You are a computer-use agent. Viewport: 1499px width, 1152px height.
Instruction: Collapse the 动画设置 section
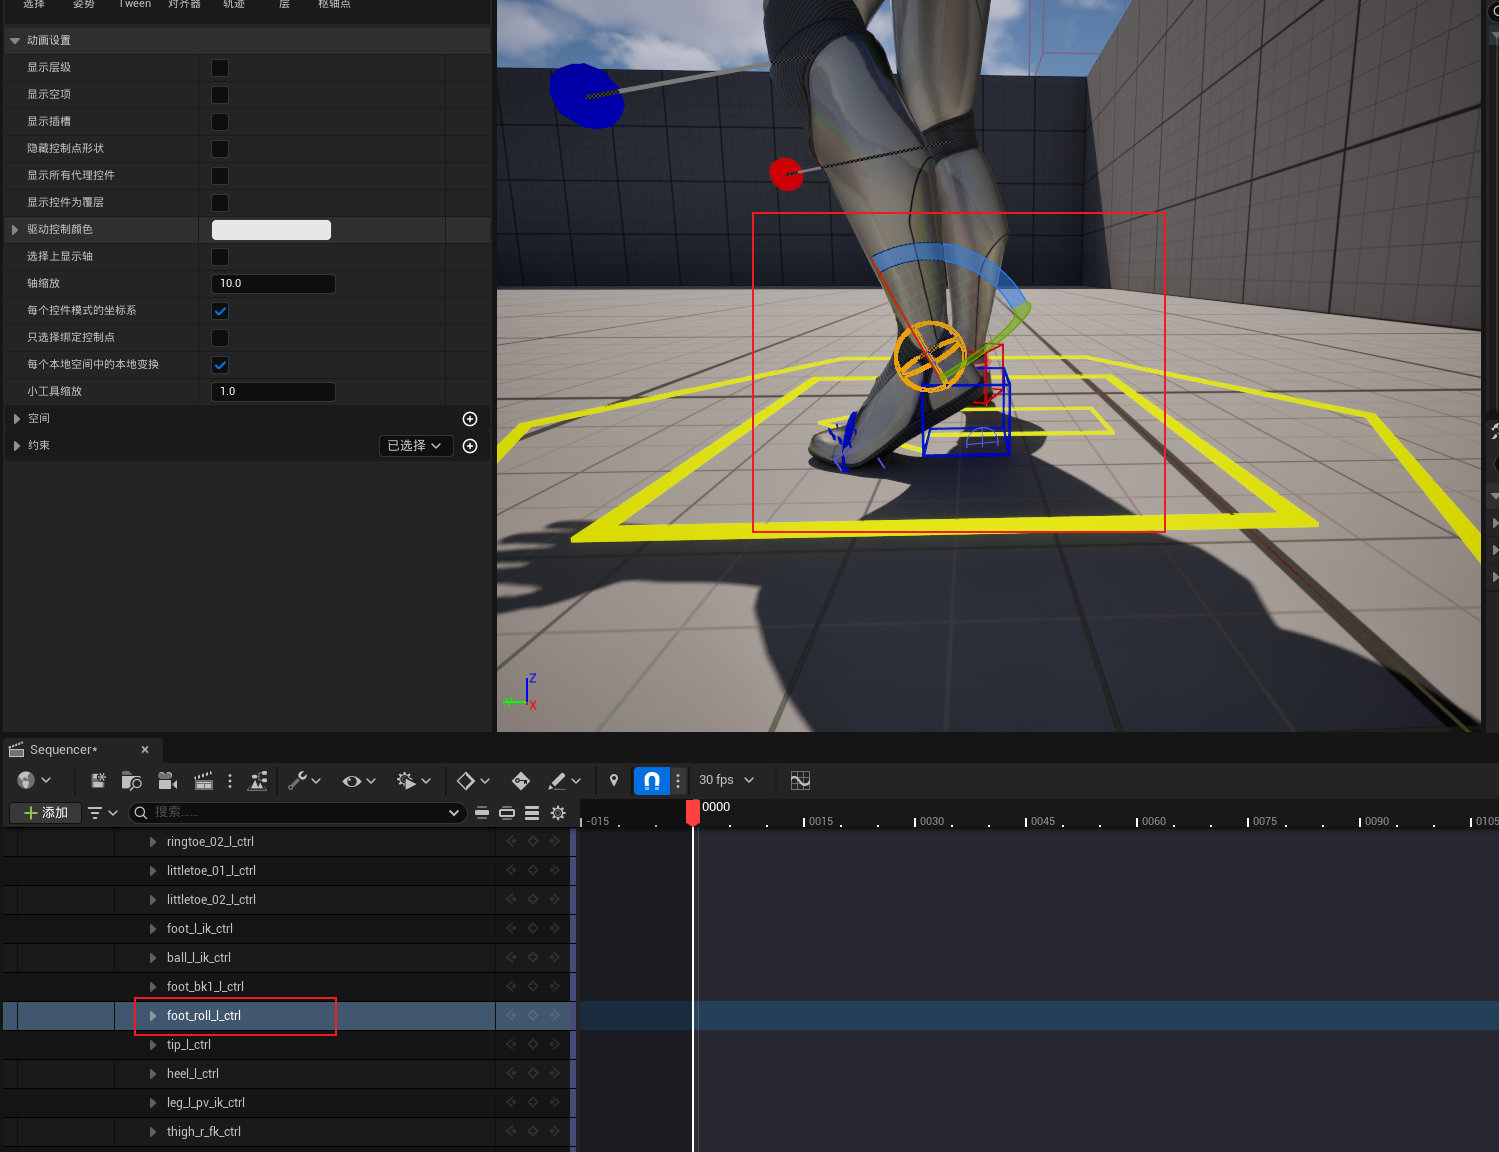pyautogui.click(x=15, y=41)
